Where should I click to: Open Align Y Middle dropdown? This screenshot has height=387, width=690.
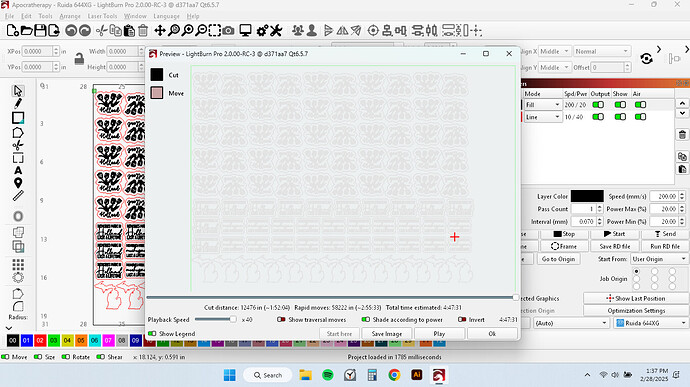pos(554,67)
